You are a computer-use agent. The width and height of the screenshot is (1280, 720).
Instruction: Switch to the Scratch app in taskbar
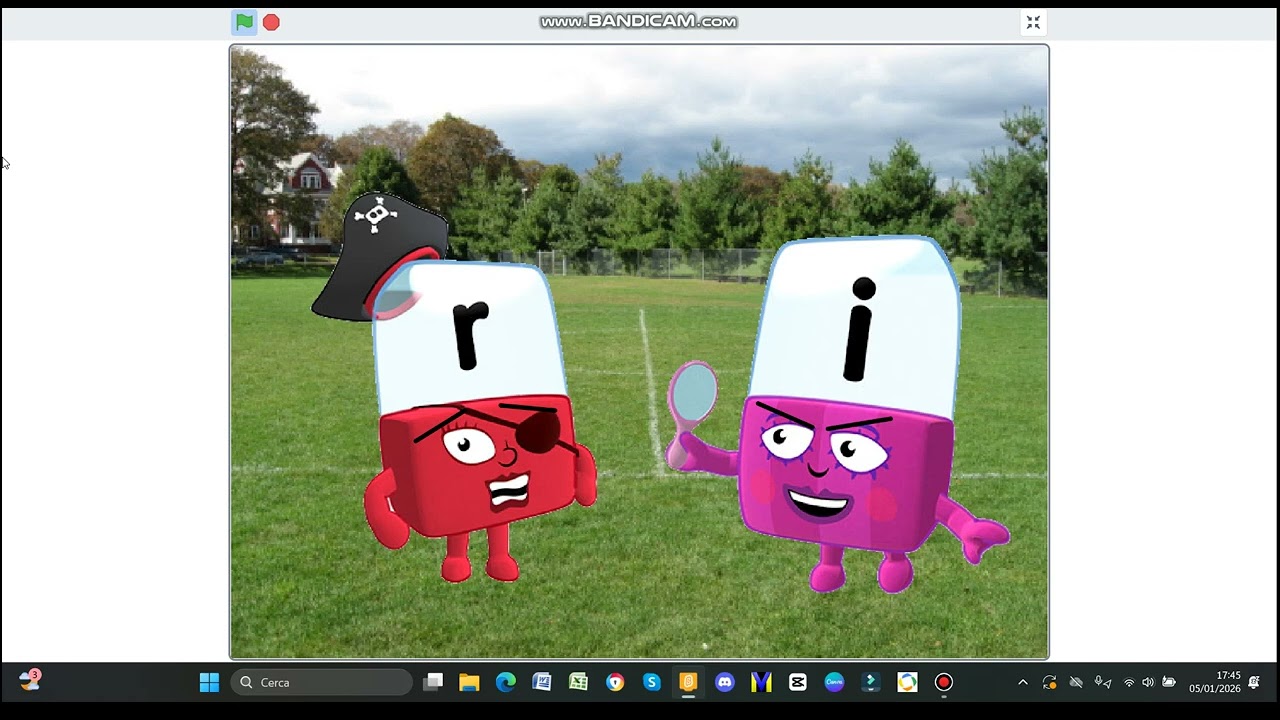pos(688,682)
